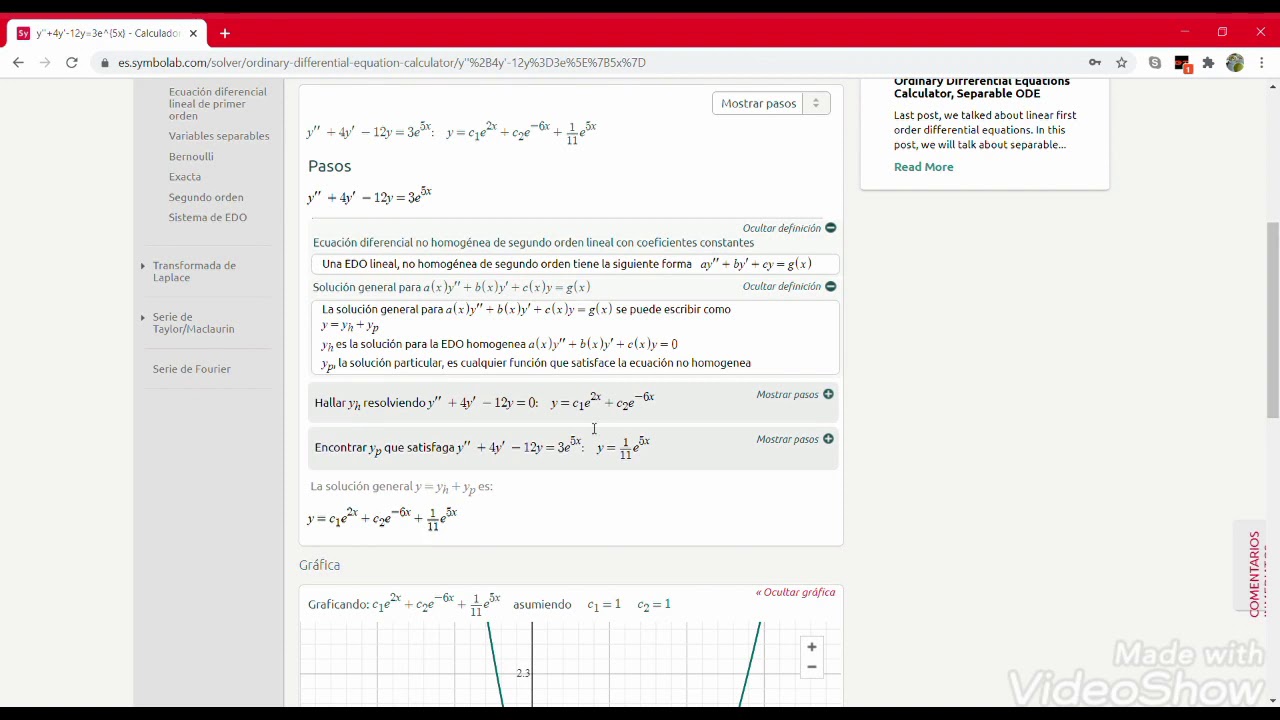Click the page vertical scrollbar

point(1272,320)
